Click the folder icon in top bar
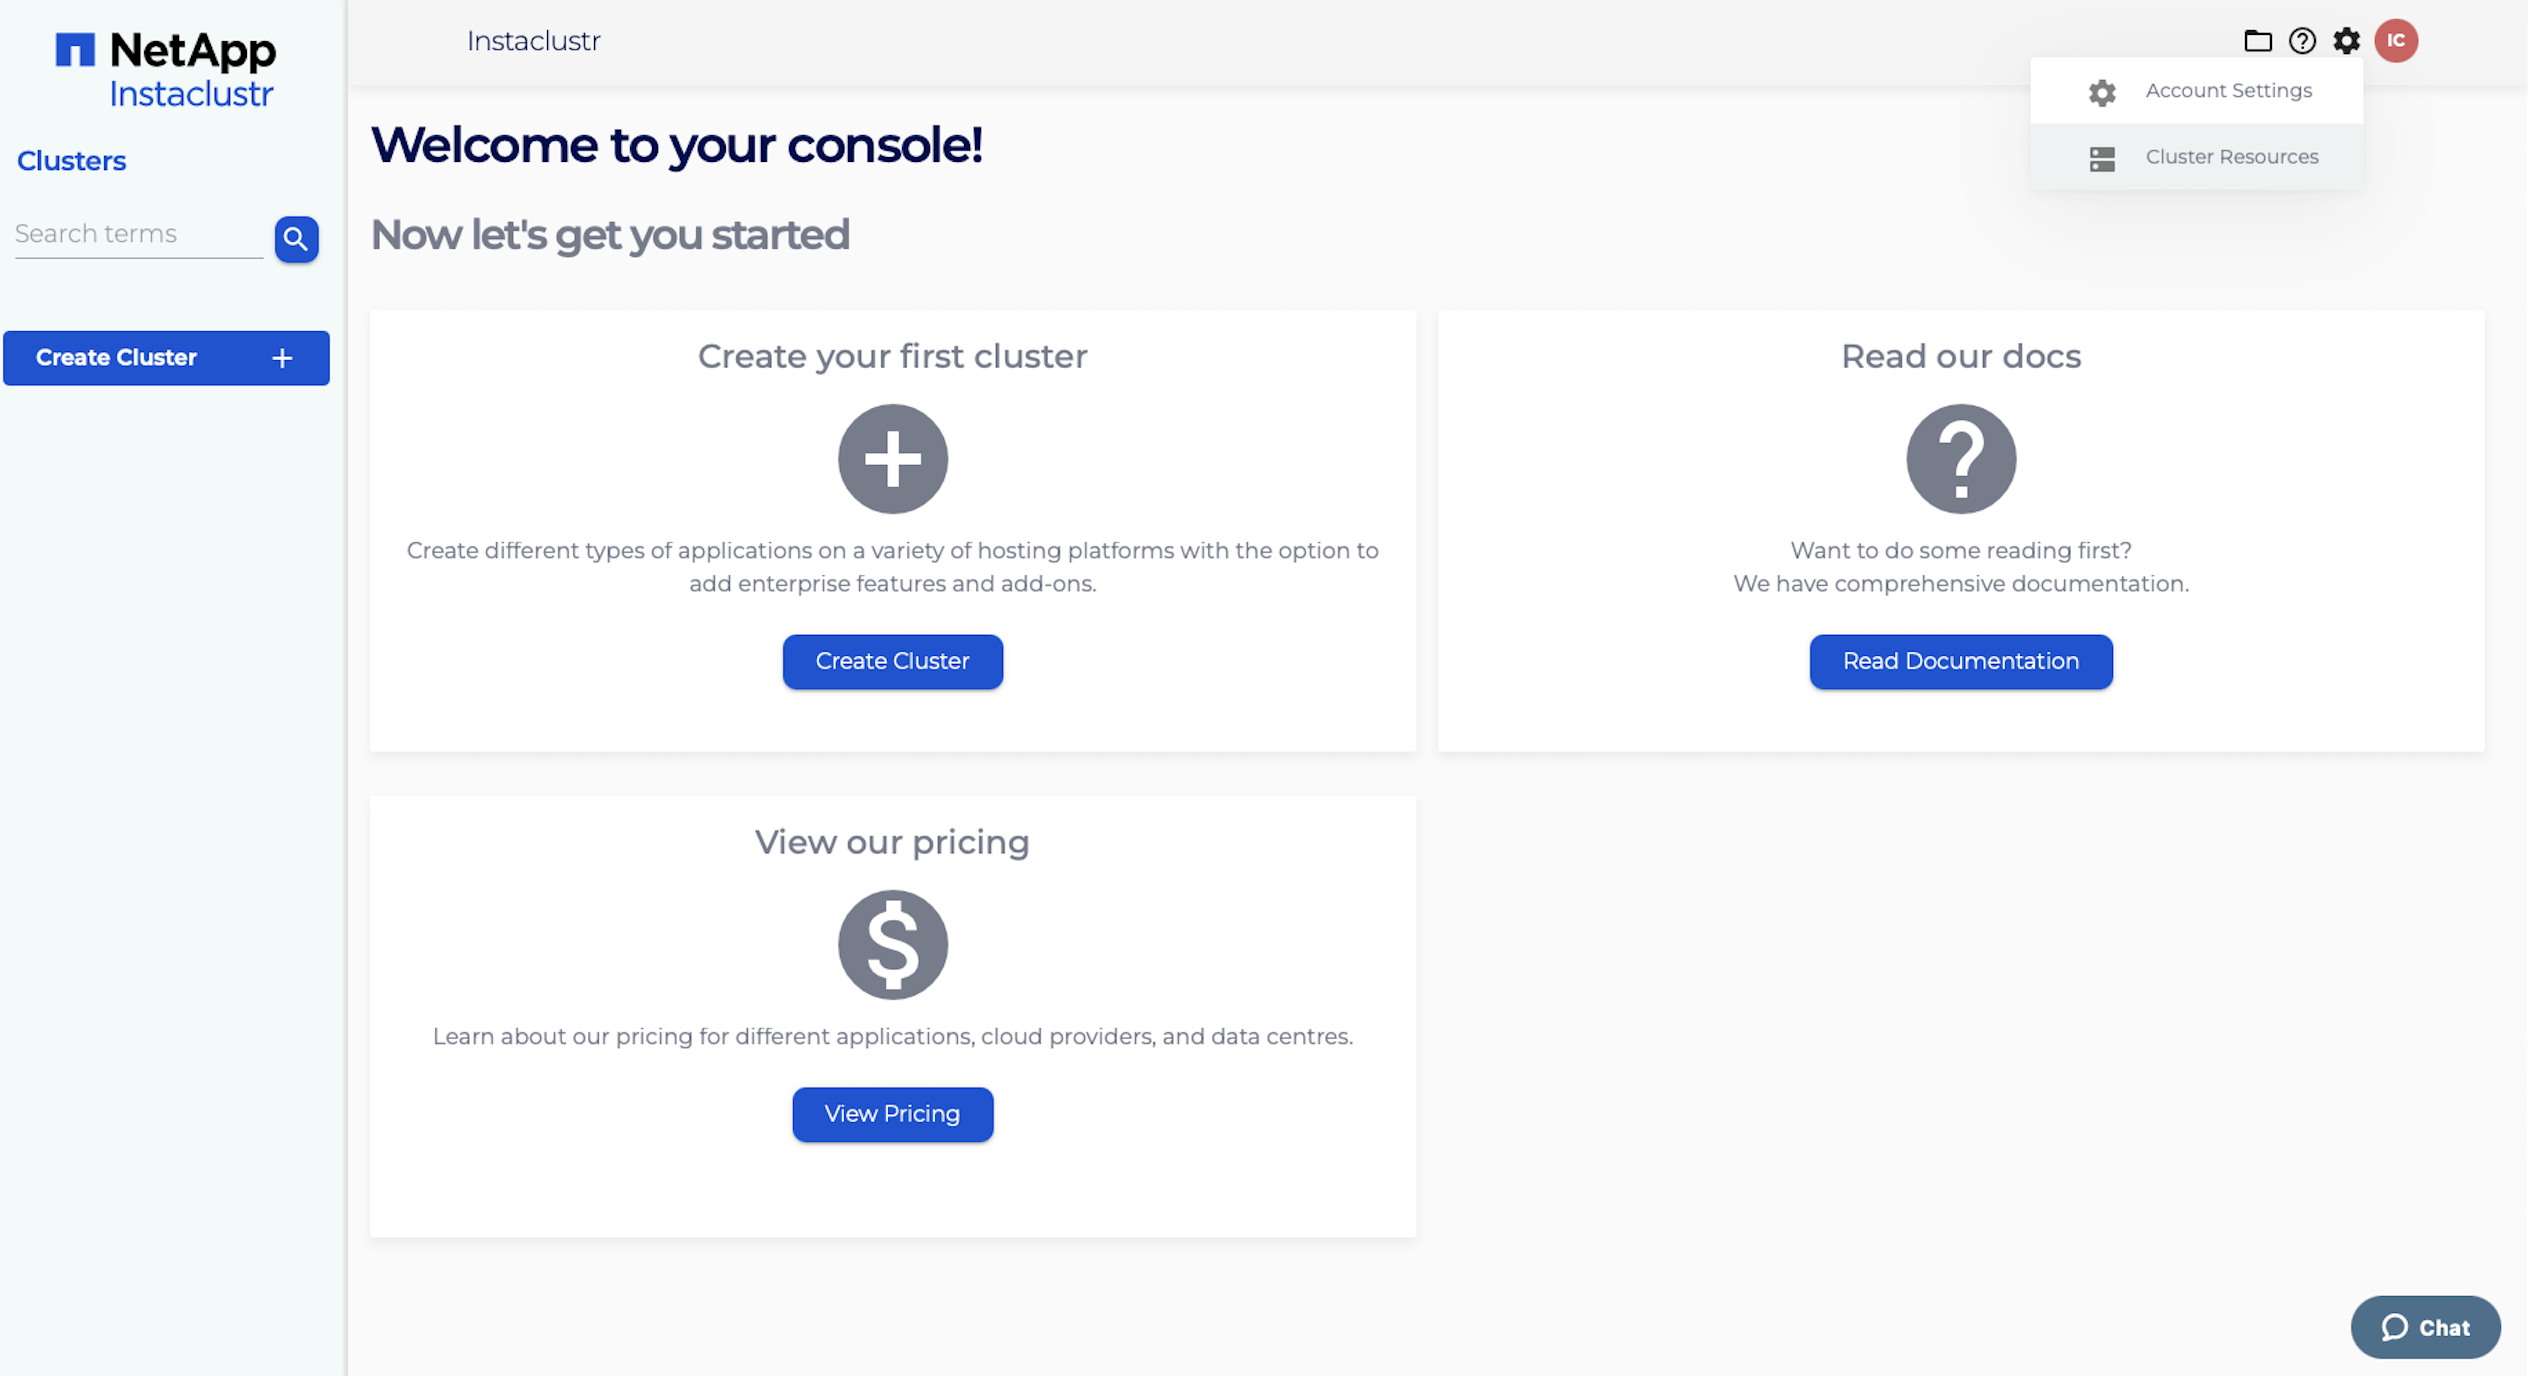The image size is (2528, 1376). (x=2257, y=41)
